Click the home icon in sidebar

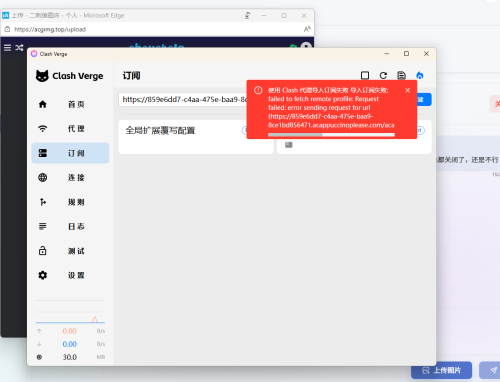click(43, 104)
